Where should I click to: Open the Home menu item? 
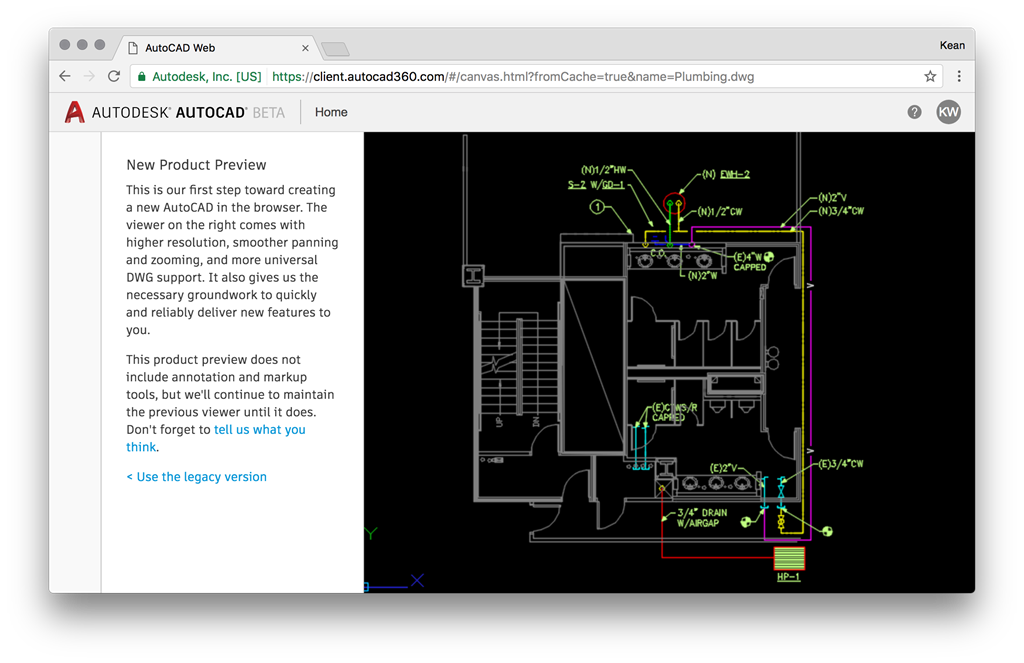(331, 112)
